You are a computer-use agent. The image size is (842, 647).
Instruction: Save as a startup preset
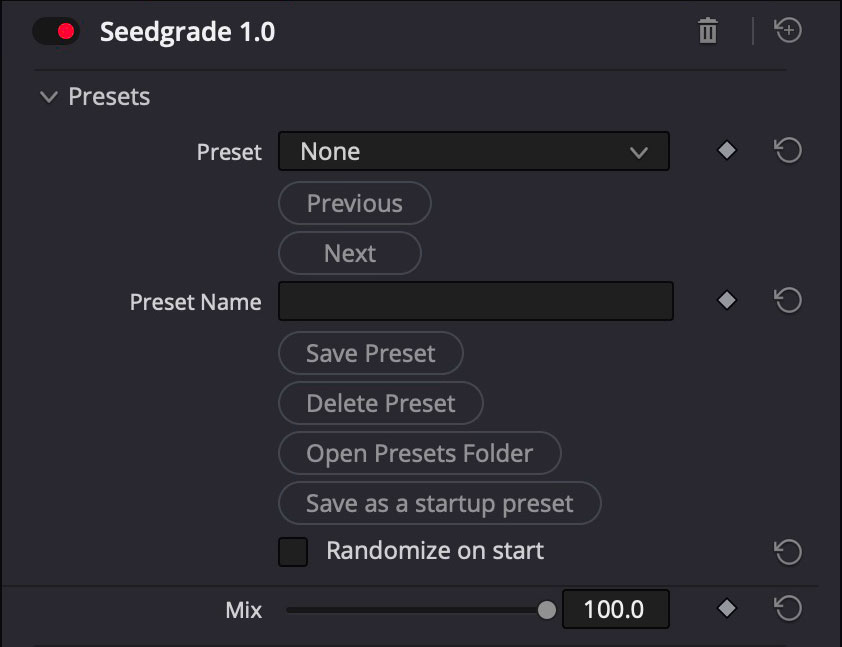click(439, 503)
